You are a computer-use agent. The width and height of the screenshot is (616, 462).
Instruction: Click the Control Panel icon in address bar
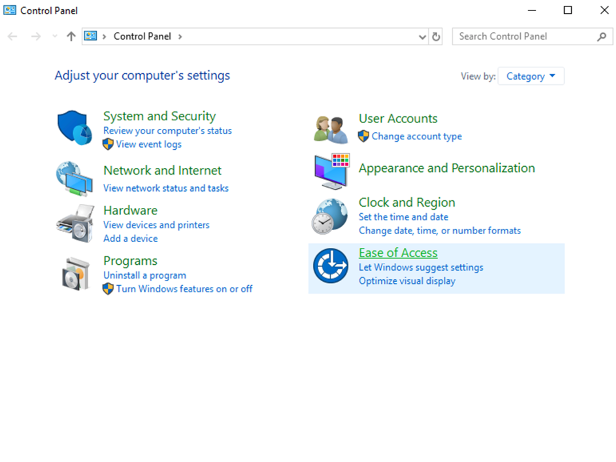[x=91, y=36]
